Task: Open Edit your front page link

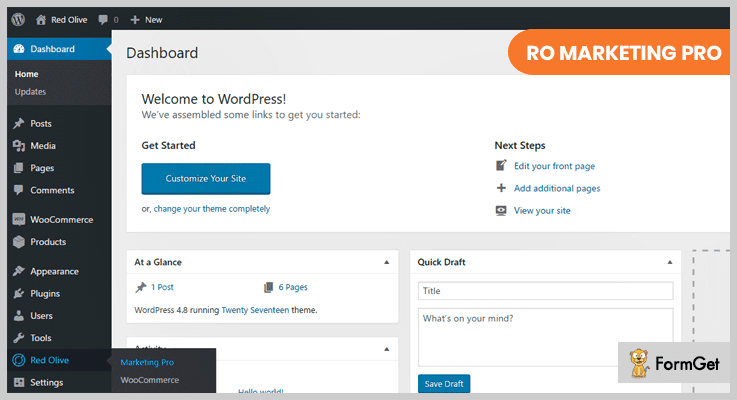Action: (554, 166)
